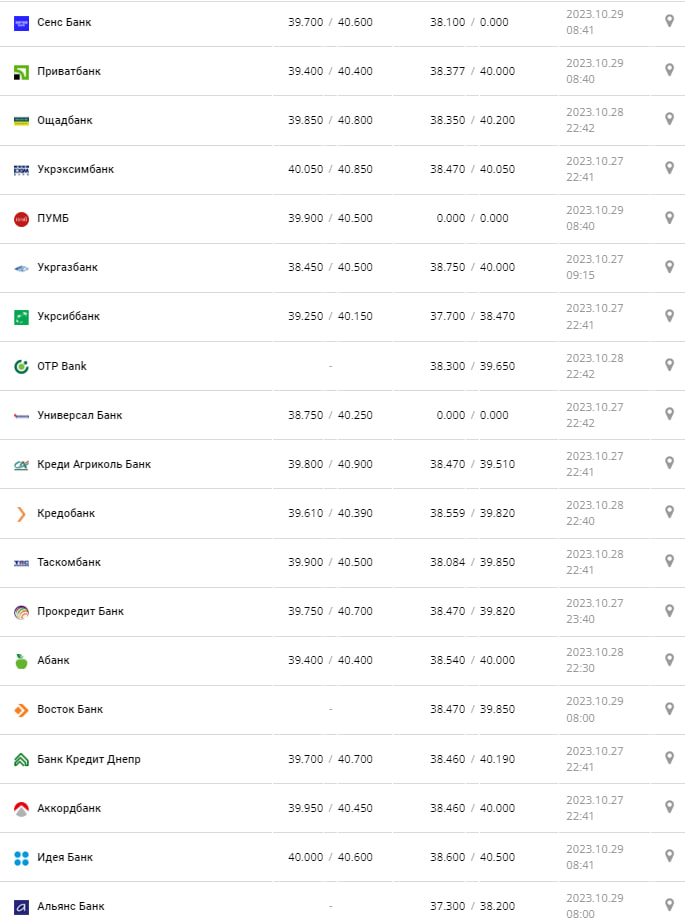Open map location for Сенс Банк

(x=669, y=21)
